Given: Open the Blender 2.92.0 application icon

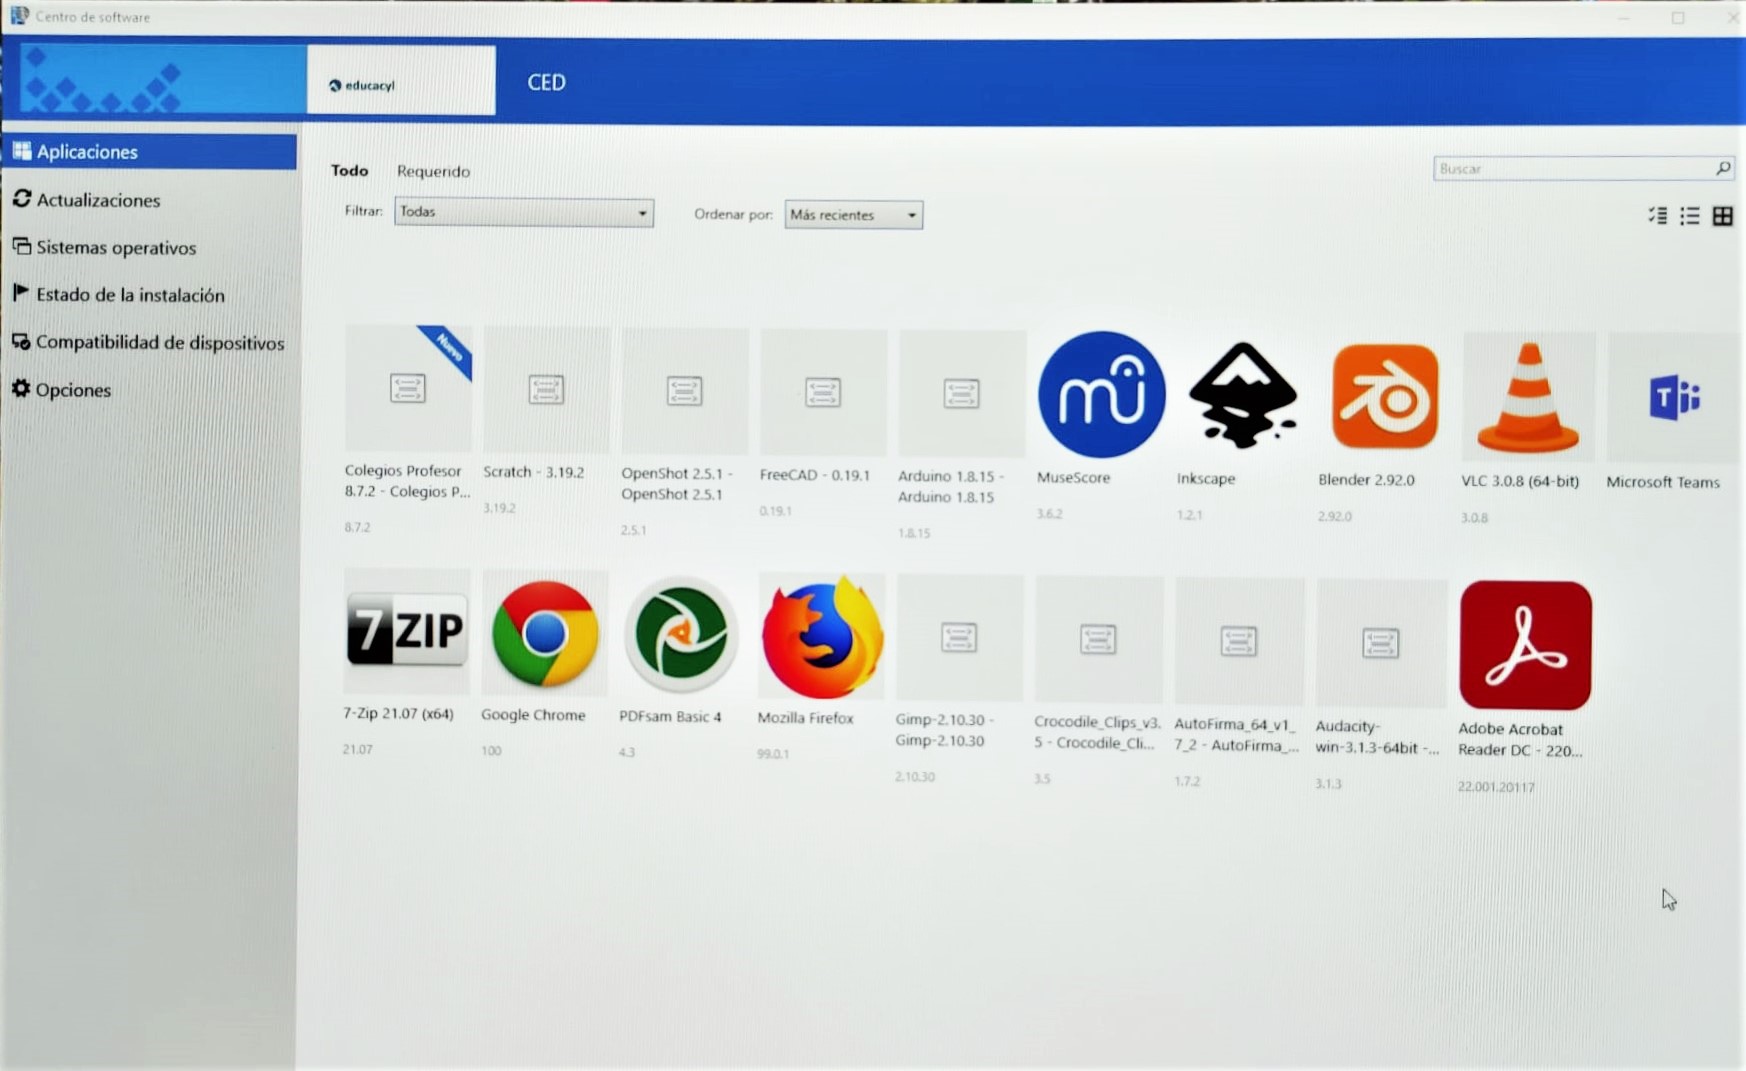Looking at the screenshot, I should click(x=1385, y=397).
